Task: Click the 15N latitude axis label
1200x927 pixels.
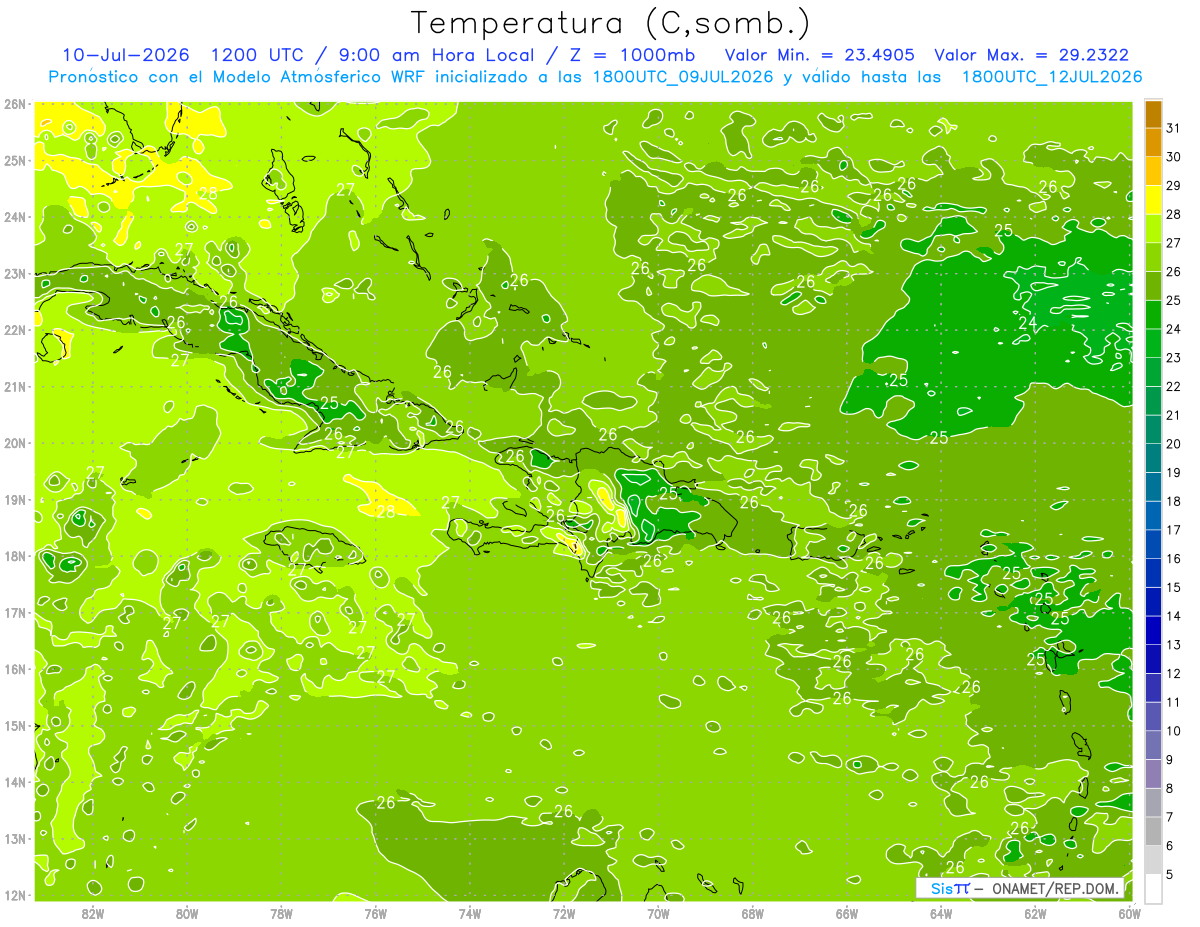Action: click(x=15, y=726)
